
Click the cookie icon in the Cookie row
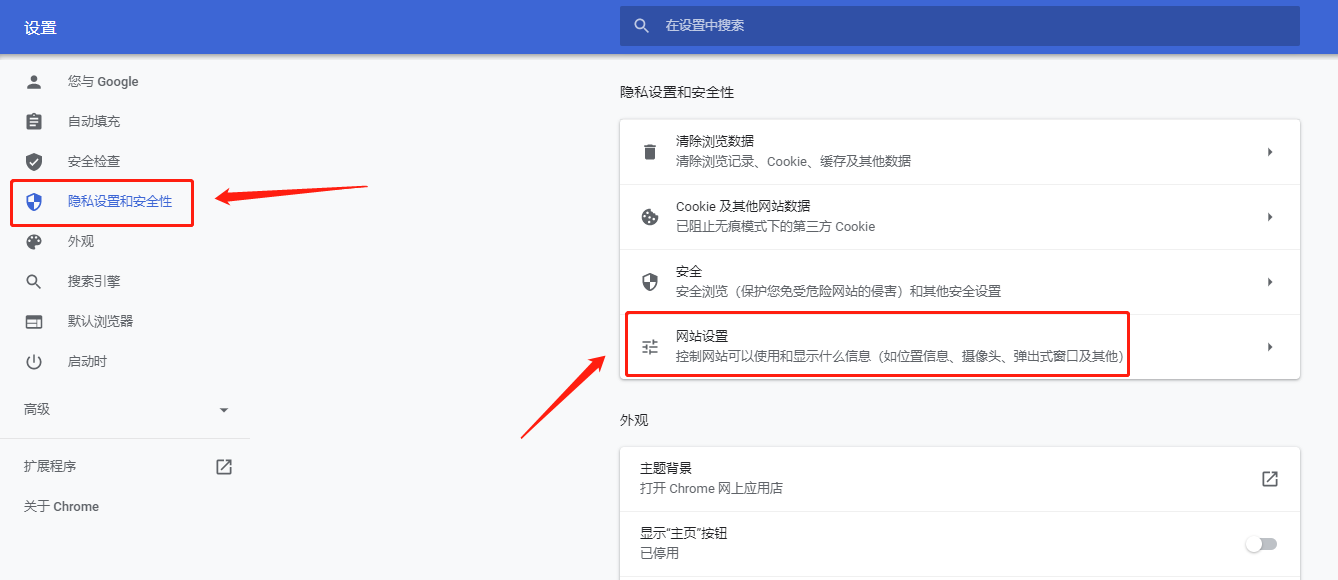click(x=650, y=217)
